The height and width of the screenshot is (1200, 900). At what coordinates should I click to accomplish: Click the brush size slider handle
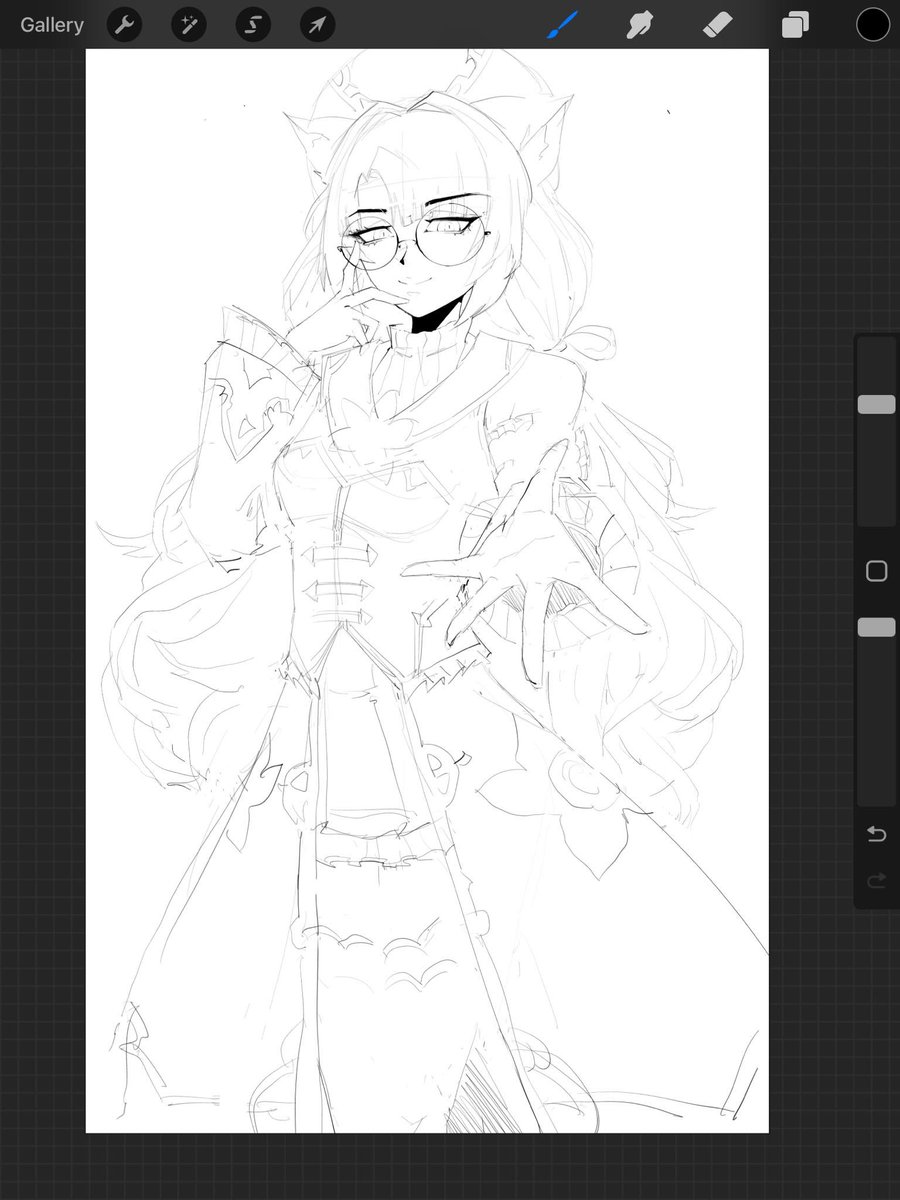pos(876,404)
